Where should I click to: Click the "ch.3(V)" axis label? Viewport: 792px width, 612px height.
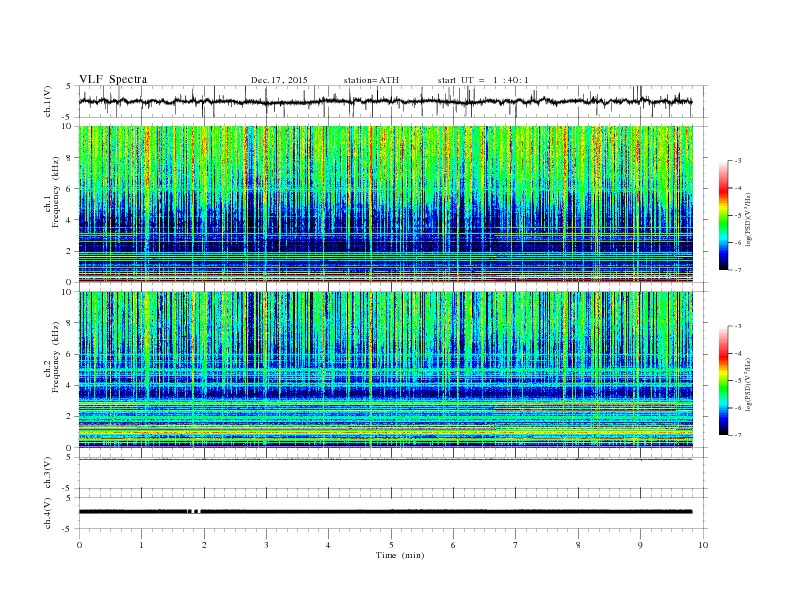[48, 473]
